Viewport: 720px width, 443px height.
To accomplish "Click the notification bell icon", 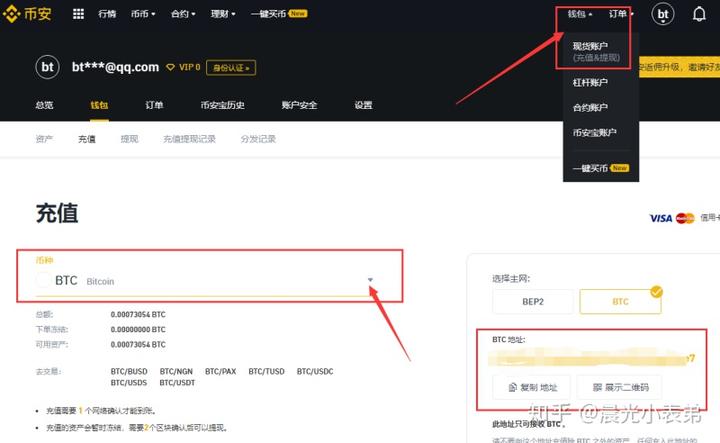I will coord(699,14).
